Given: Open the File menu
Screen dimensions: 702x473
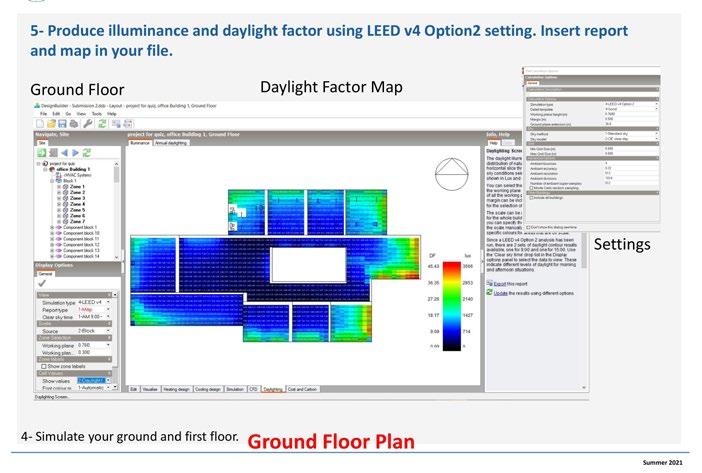Looking at the screenshot, I should point(43,114).
